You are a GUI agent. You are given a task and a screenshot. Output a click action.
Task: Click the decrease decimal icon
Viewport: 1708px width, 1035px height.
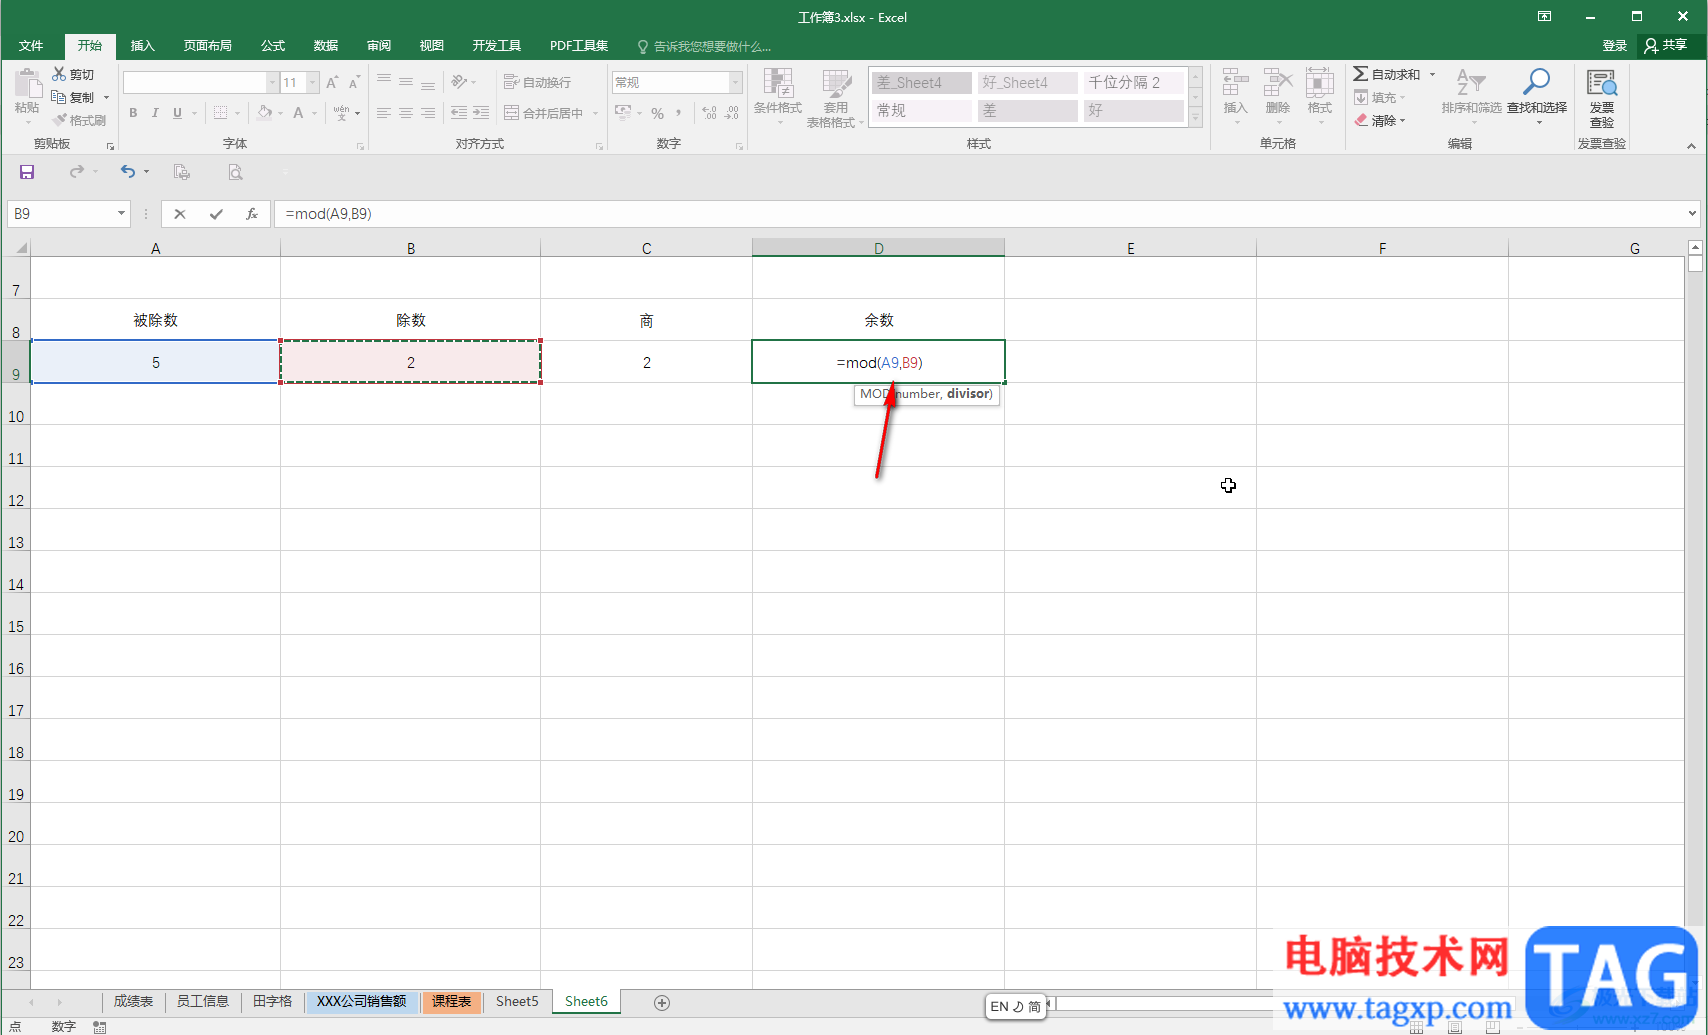[732, 113]
